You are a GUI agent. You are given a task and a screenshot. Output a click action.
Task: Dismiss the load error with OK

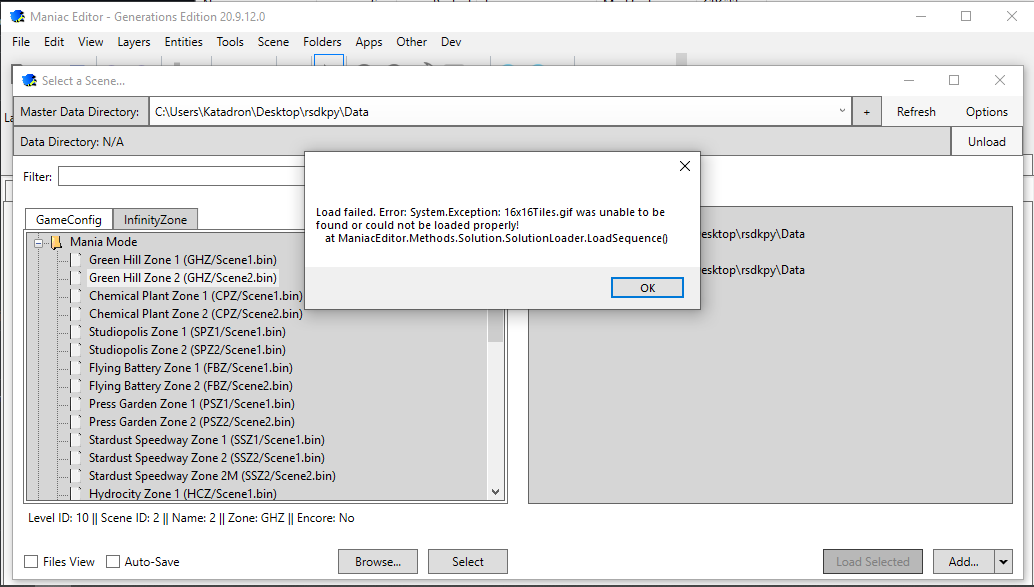[x=647, y=287]
